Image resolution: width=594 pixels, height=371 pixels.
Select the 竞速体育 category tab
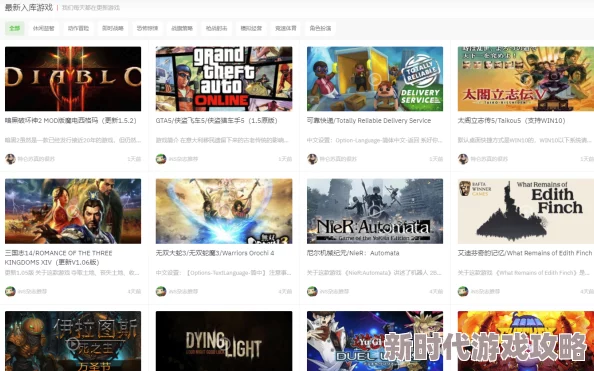[286, 28]
